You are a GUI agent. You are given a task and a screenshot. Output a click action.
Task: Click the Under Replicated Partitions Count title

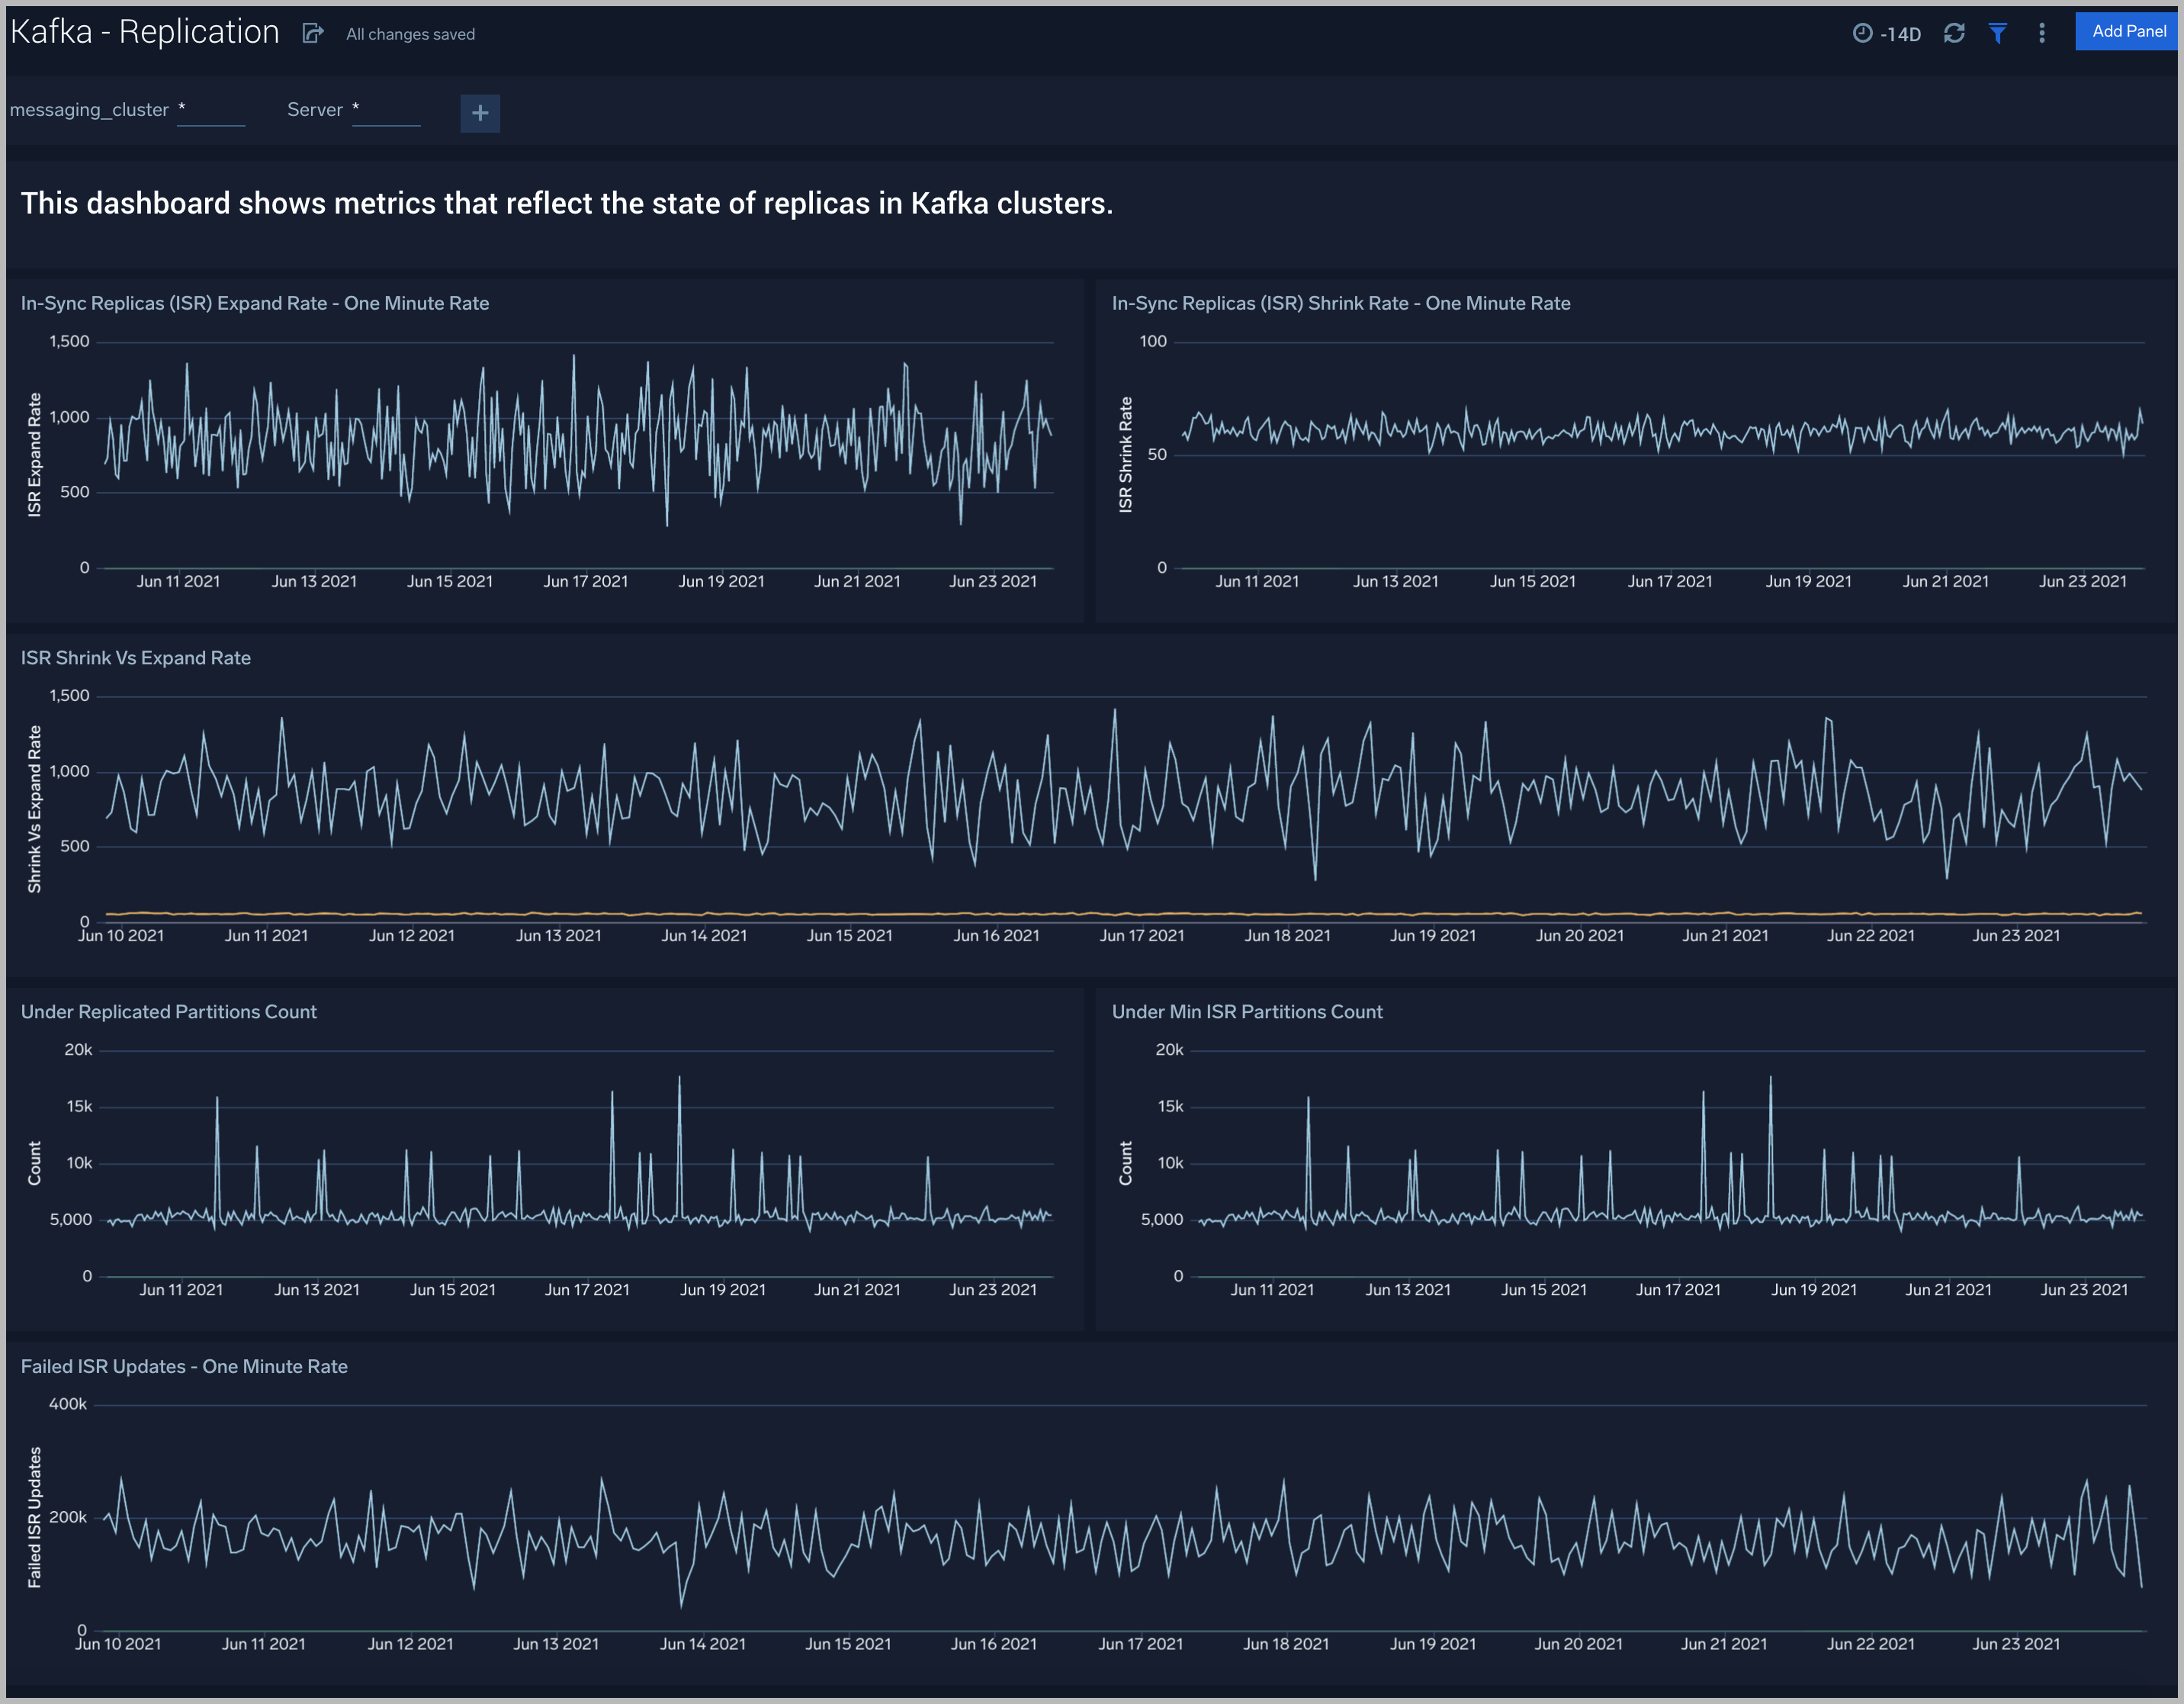point(169,1011)
